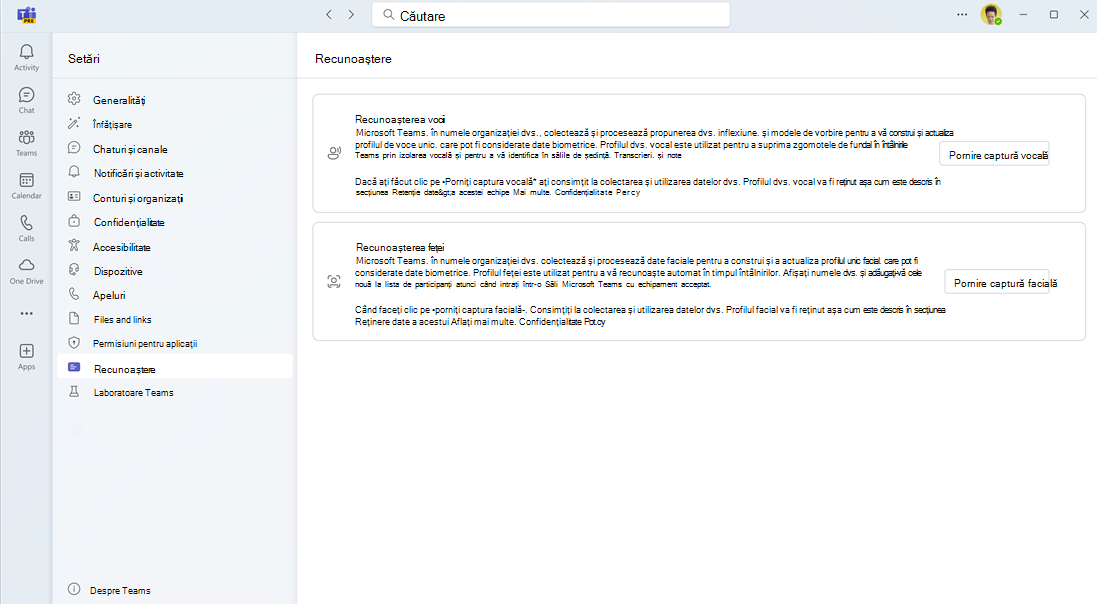Open Accesibilitate settings
The width and height of the screenshot is (1097, 604).
click(175, 247)
